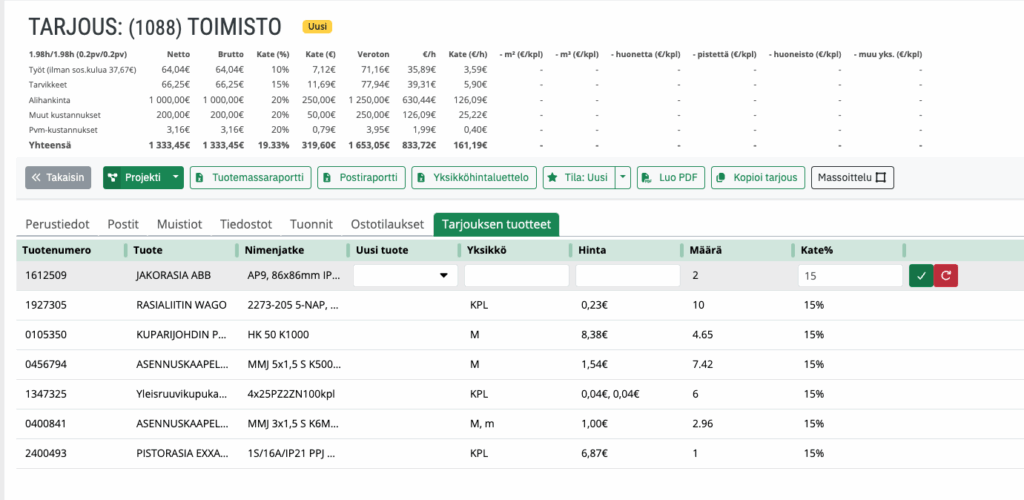Expand the Projekti dropdown arrow
The width and height of the screenshot is (1024, 500).
point(177,178)
